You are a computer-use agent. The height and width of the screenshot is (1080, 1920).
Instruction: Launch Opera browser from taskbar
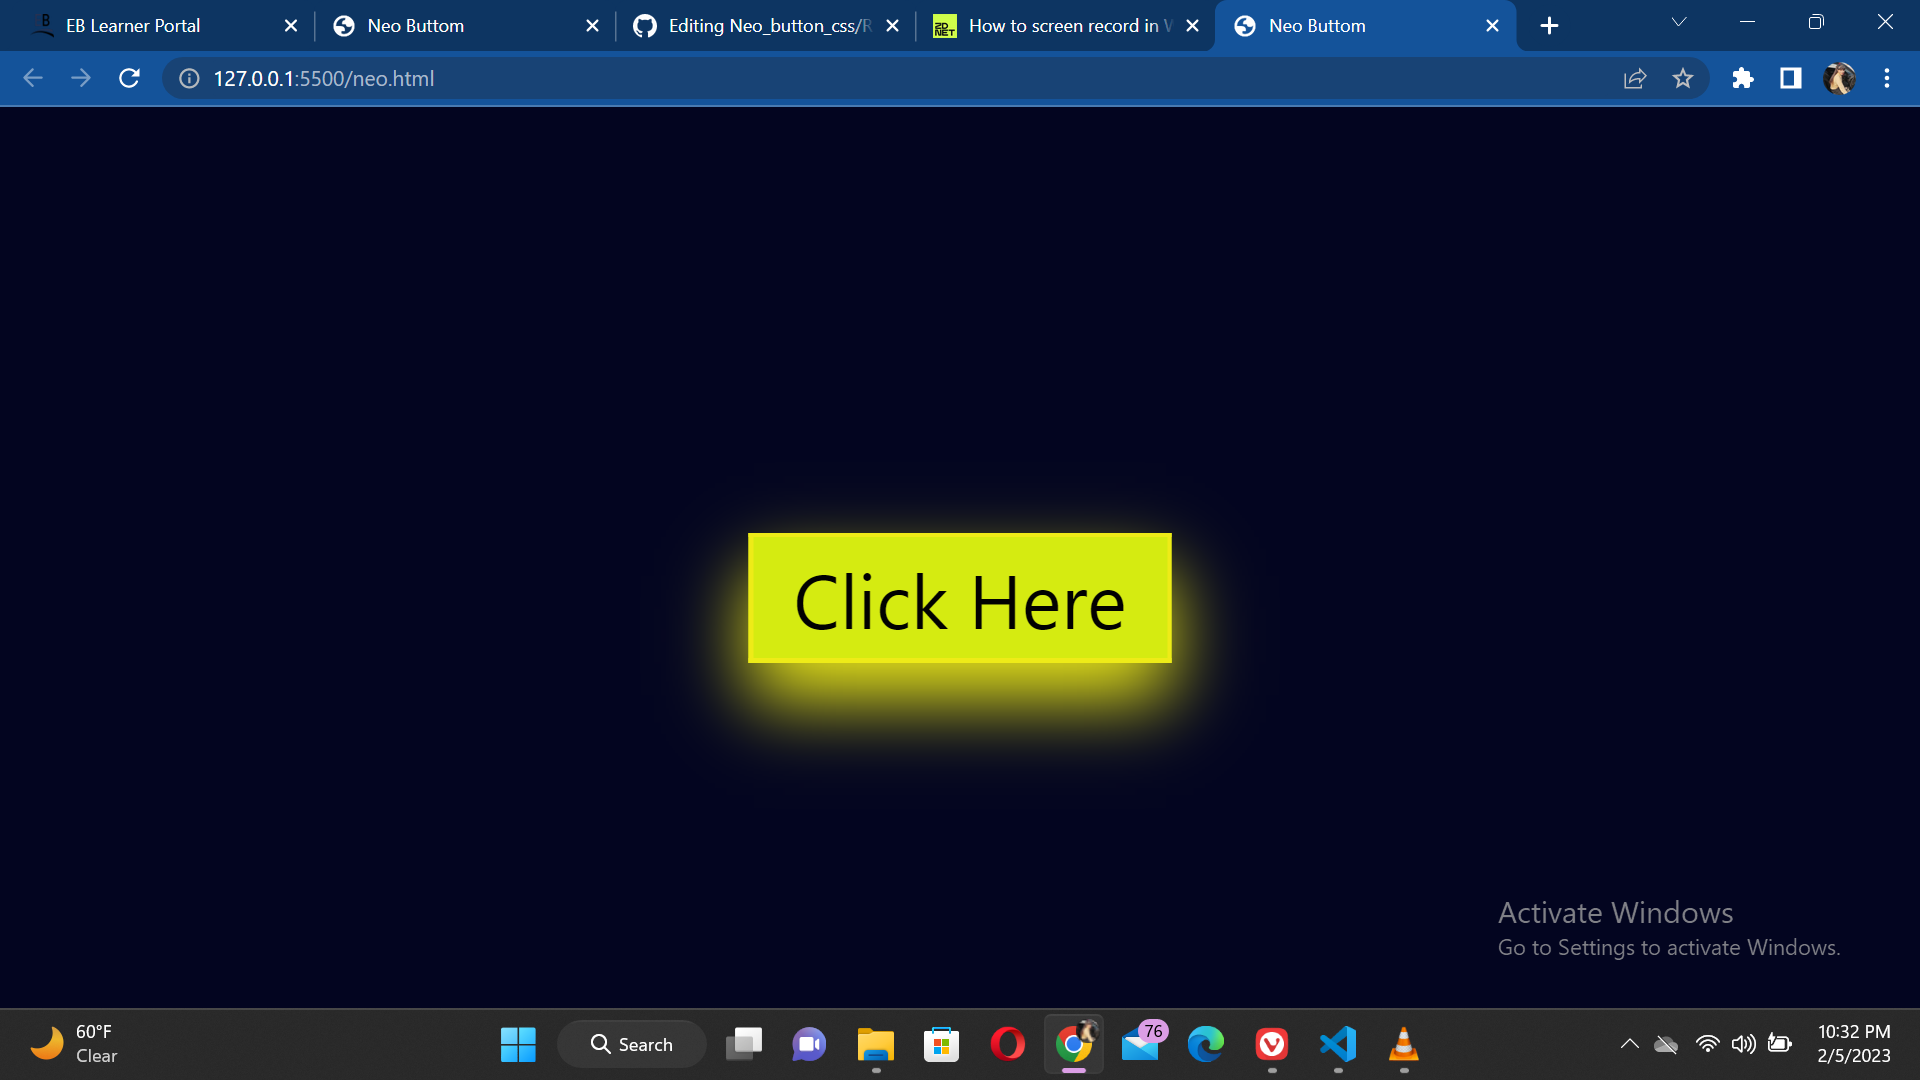click(1007, 1044)
